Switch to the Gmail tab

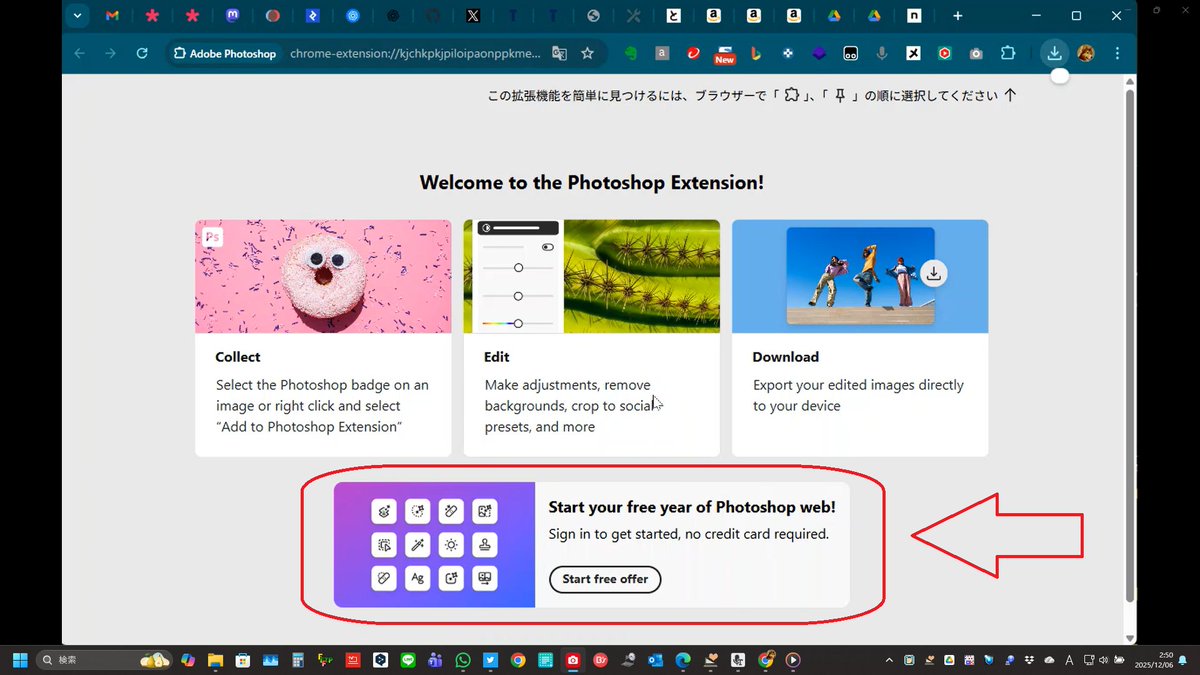(112, 16)
